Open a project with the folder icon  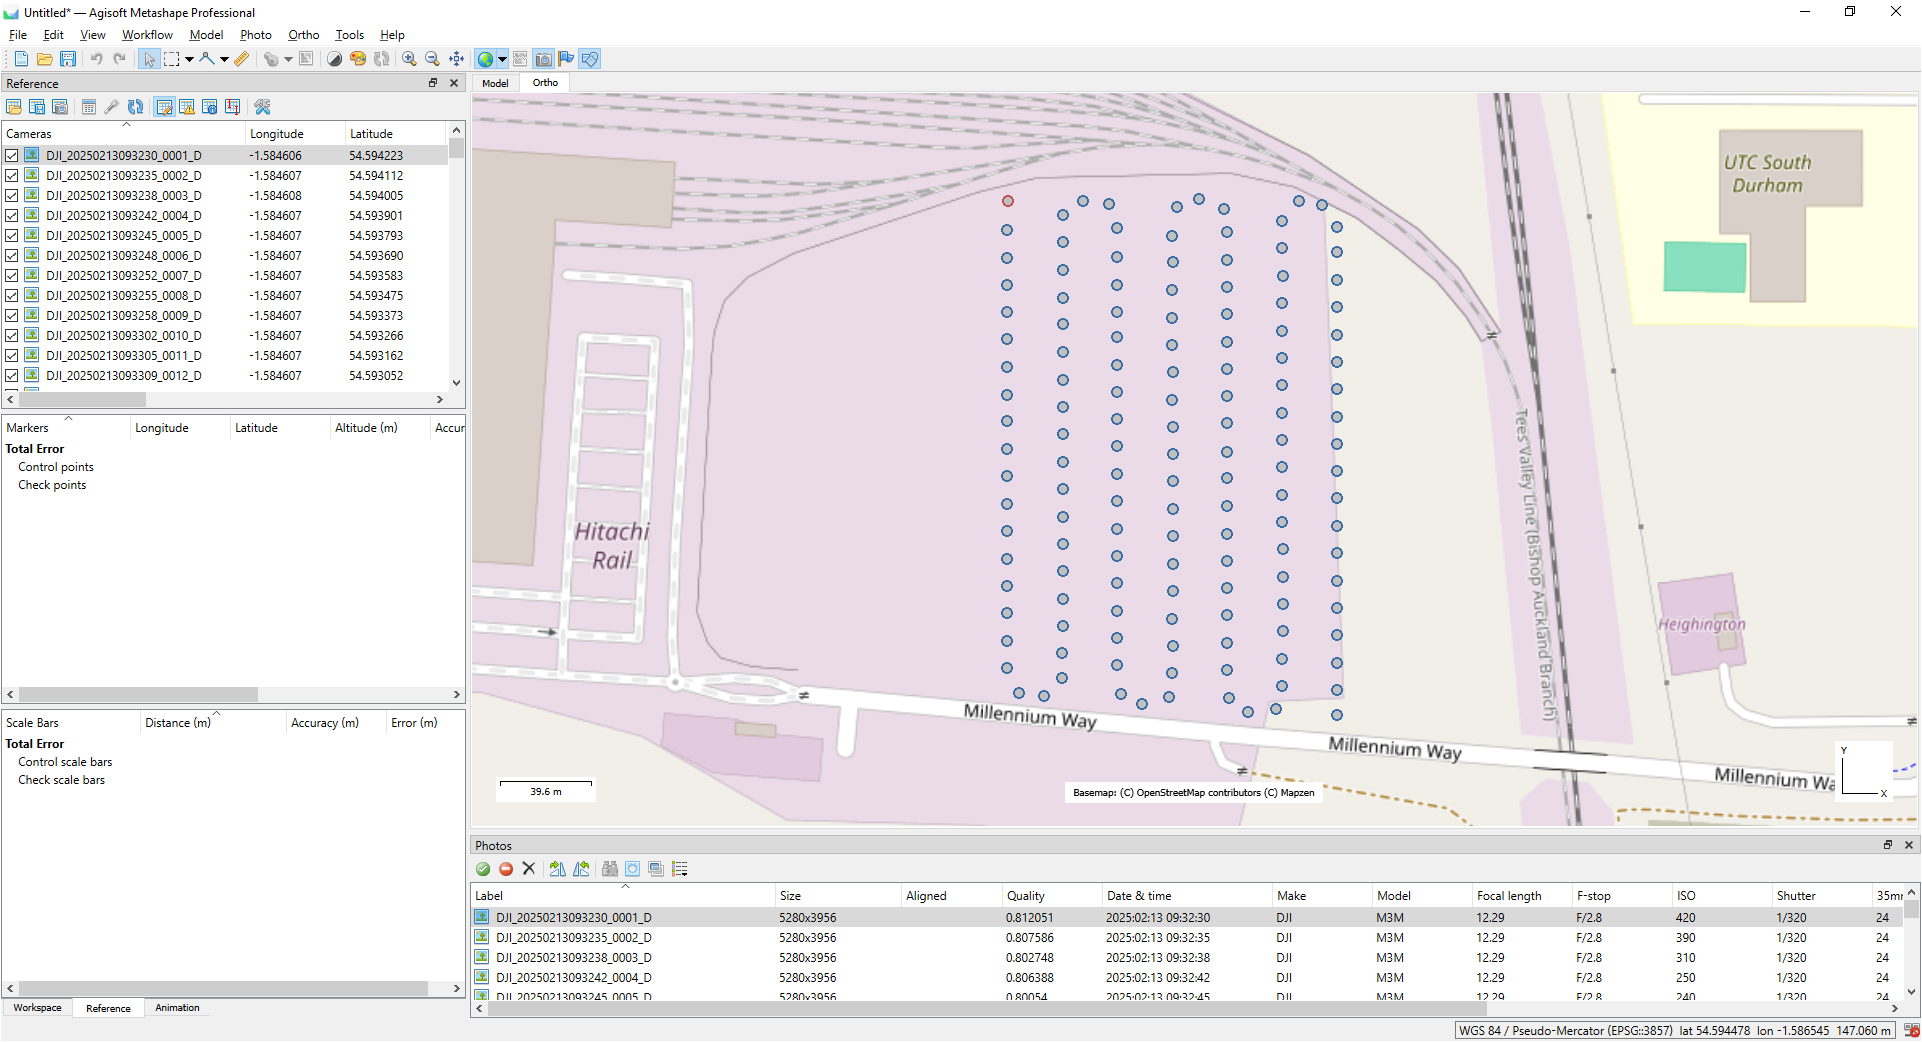[x=45, y=59]
